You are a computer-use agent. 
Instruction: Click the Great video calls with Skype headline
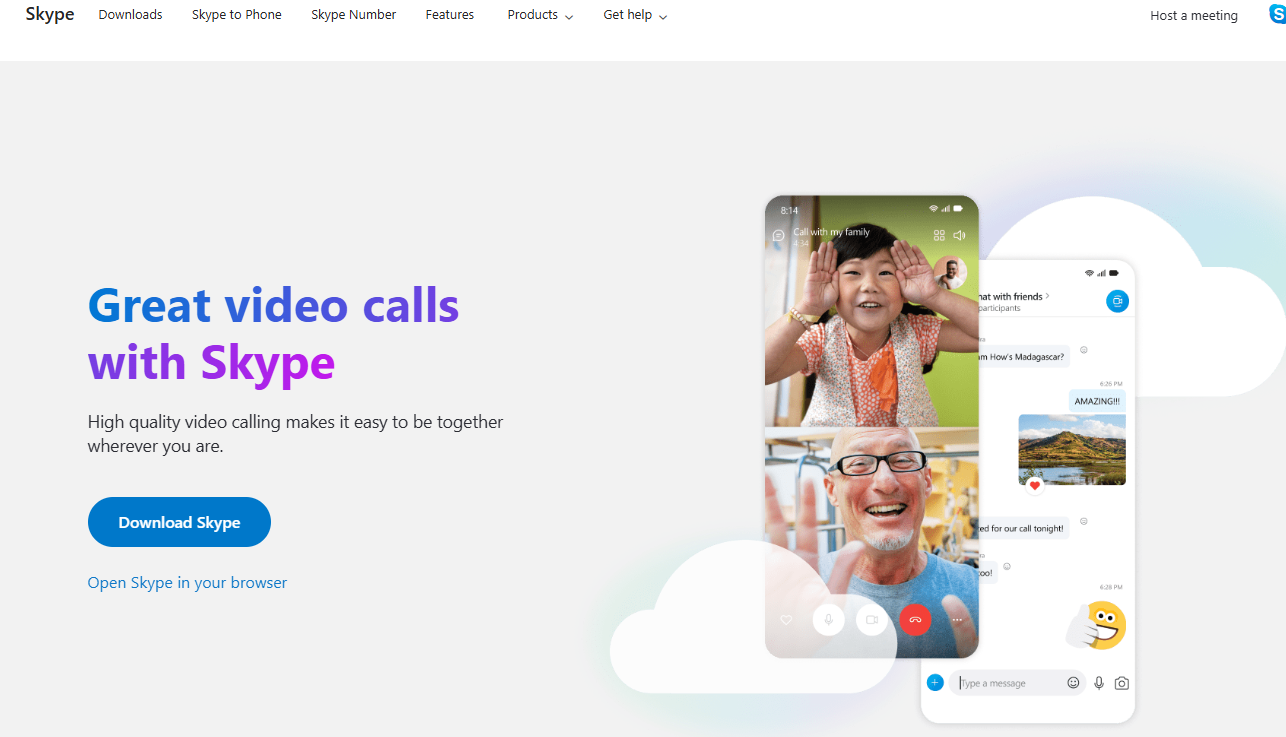273,334
